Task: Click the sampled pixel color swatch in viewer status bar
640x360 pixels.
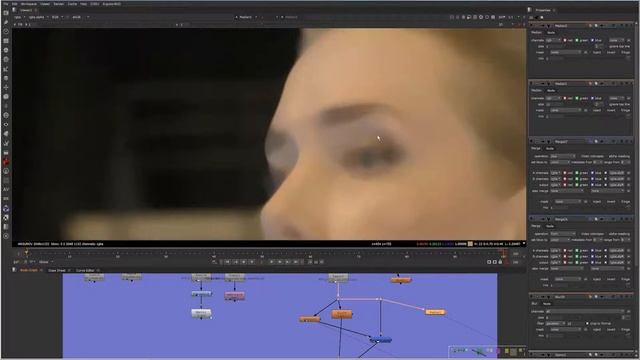Action: pos(470,244)
